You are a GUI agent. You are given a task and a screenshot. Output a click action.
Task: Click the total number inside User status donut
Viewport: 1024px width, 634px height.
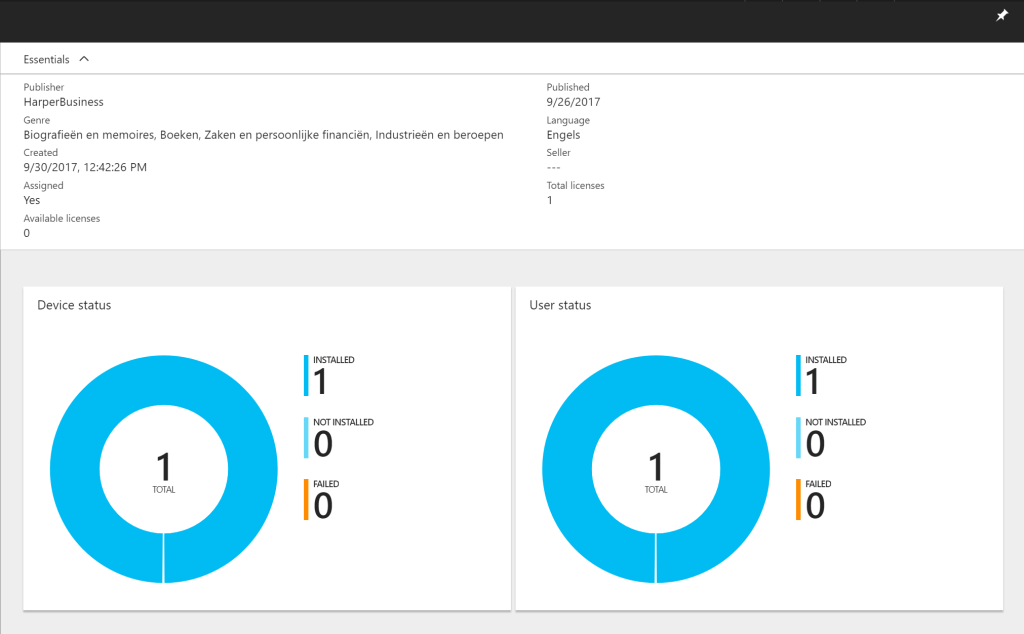[655, 467]
